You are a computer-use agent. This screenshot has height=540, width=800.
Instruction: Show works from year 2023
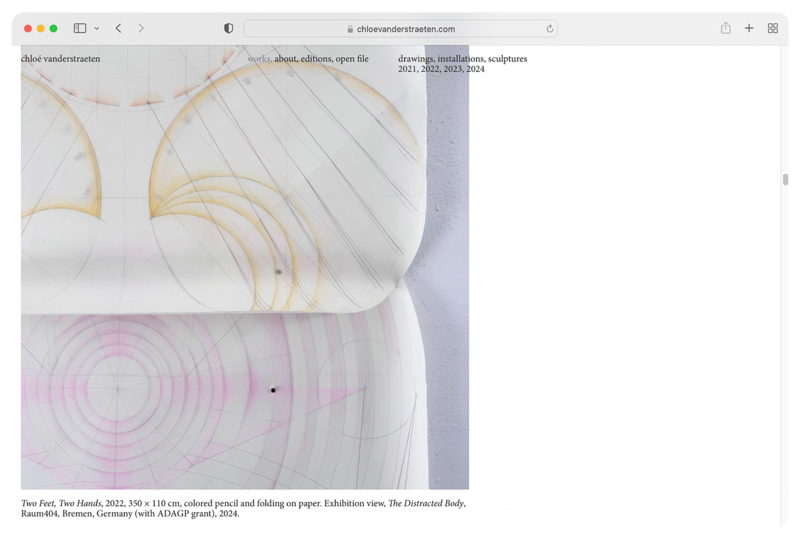(454, 69)
